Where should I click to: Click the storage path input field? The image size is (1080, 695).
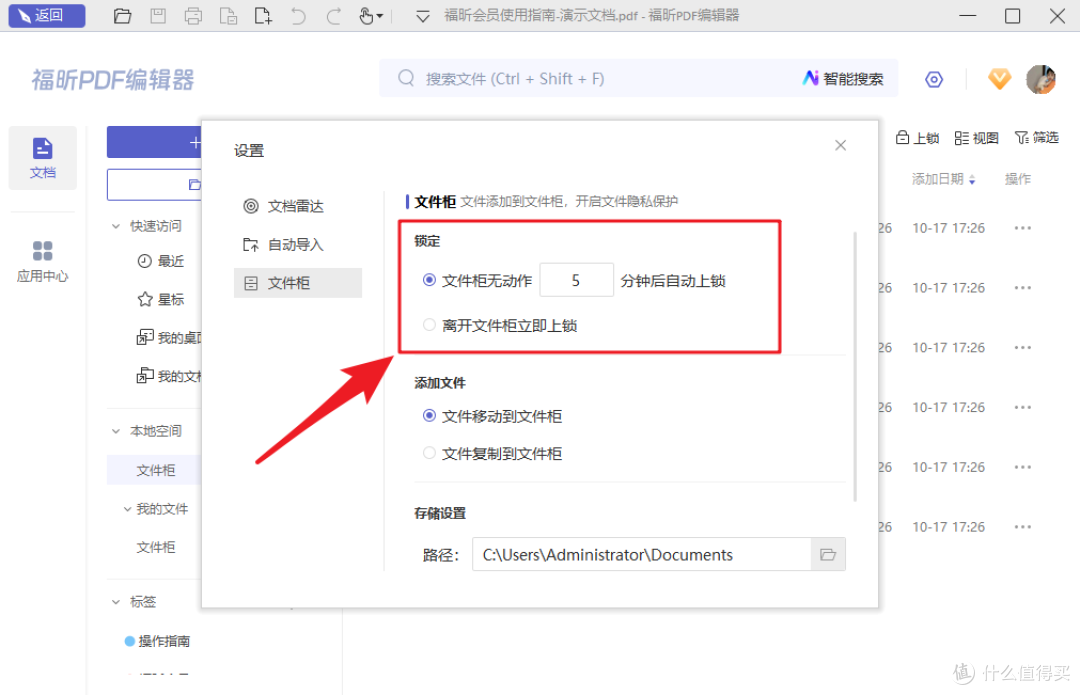tap(641, 554)
